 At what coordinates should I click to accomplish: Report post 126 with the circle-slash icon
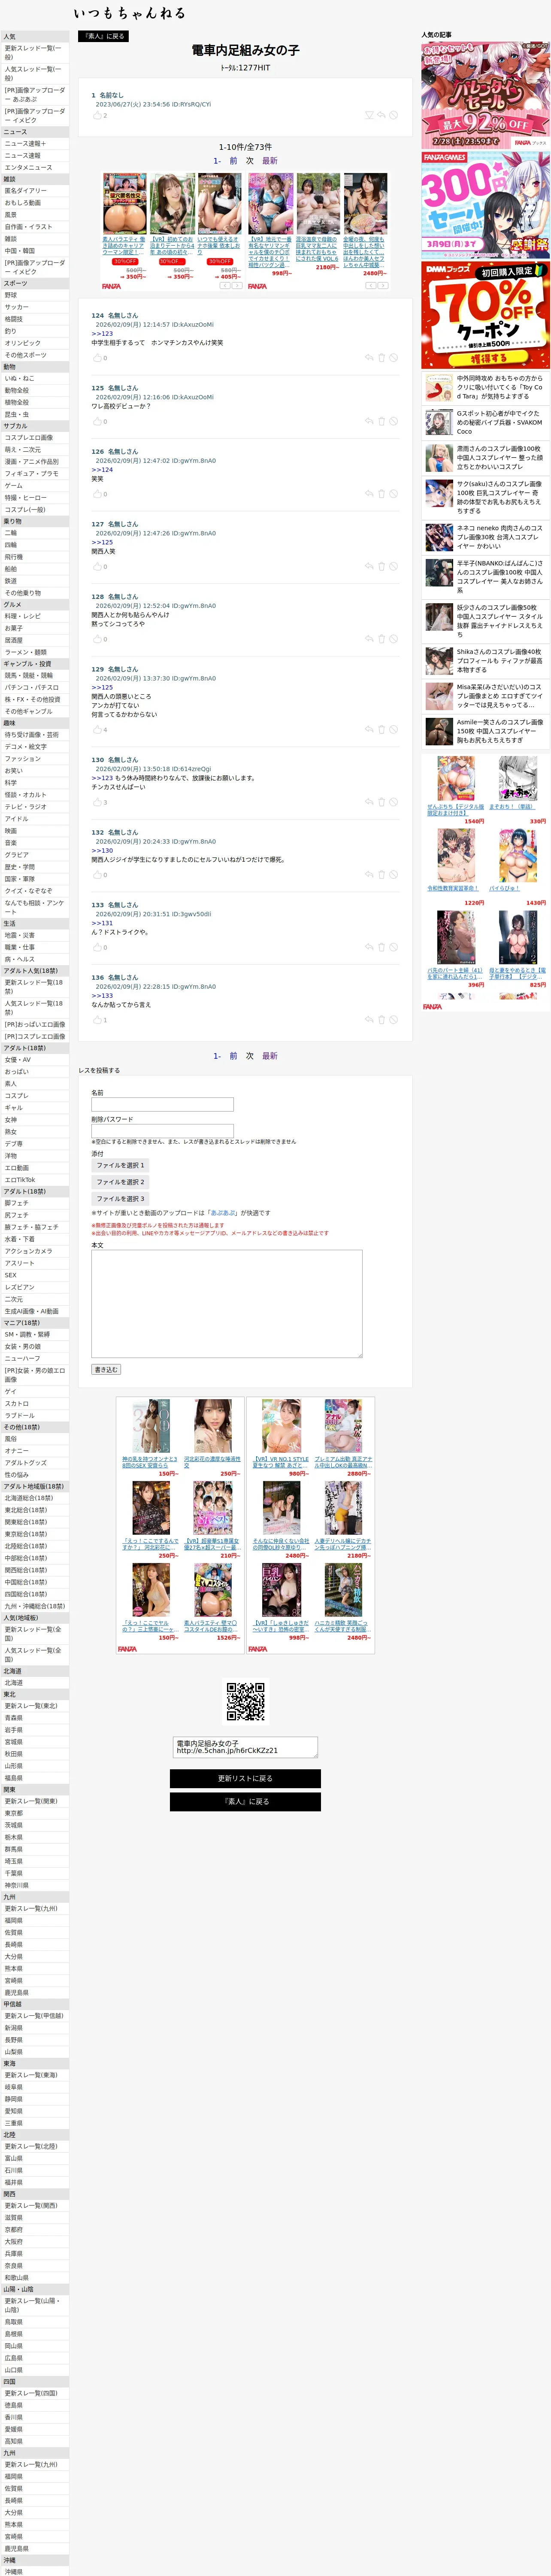point(394,494)
